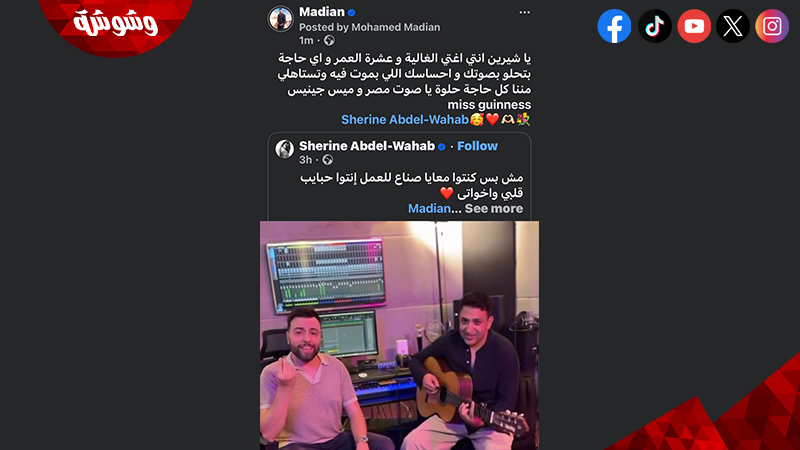Click the globe privacy icon beside 1m
The height and width of the screenshot is (450, 800).
point(329,40)
